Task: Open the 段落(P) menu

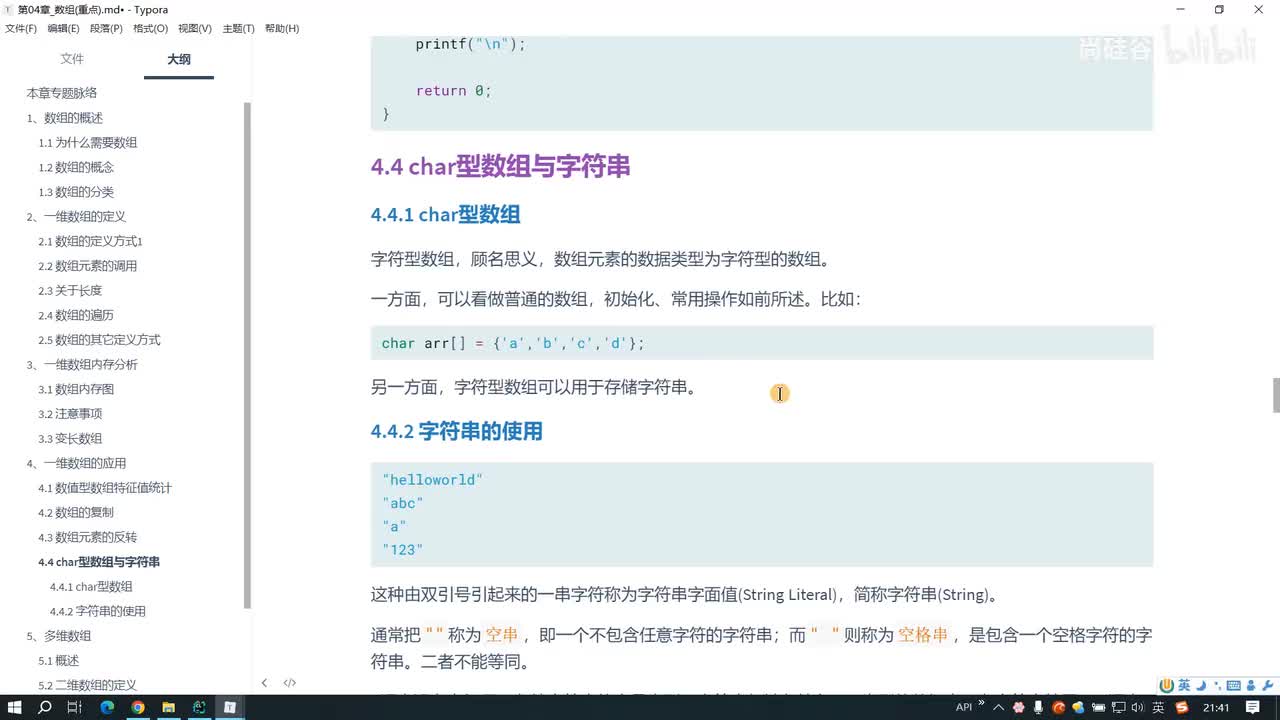Action: click(x=106, y=28)
